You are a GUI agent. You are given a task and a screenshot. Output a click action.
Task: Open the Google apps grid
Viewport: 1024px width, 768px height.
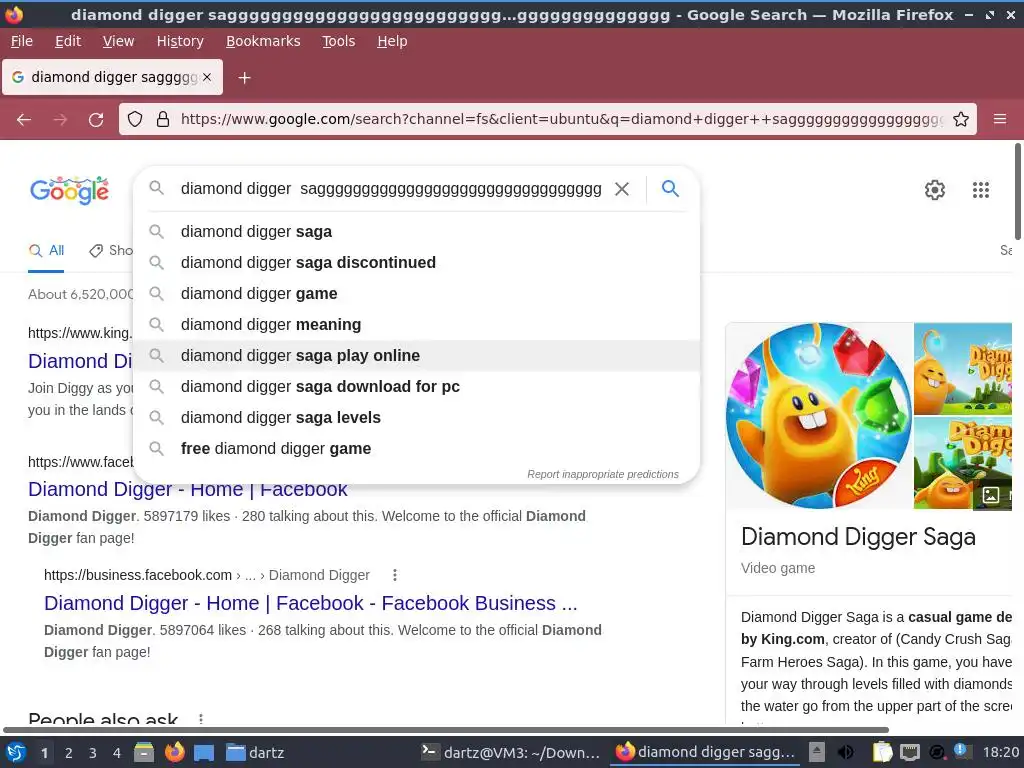(x=981, y=190)
